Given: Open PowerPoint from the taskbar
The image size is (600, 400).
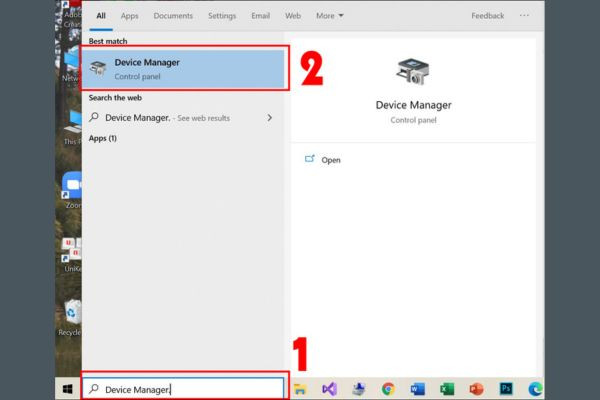Looking at the screenshot, I should (x=476, y=389).
